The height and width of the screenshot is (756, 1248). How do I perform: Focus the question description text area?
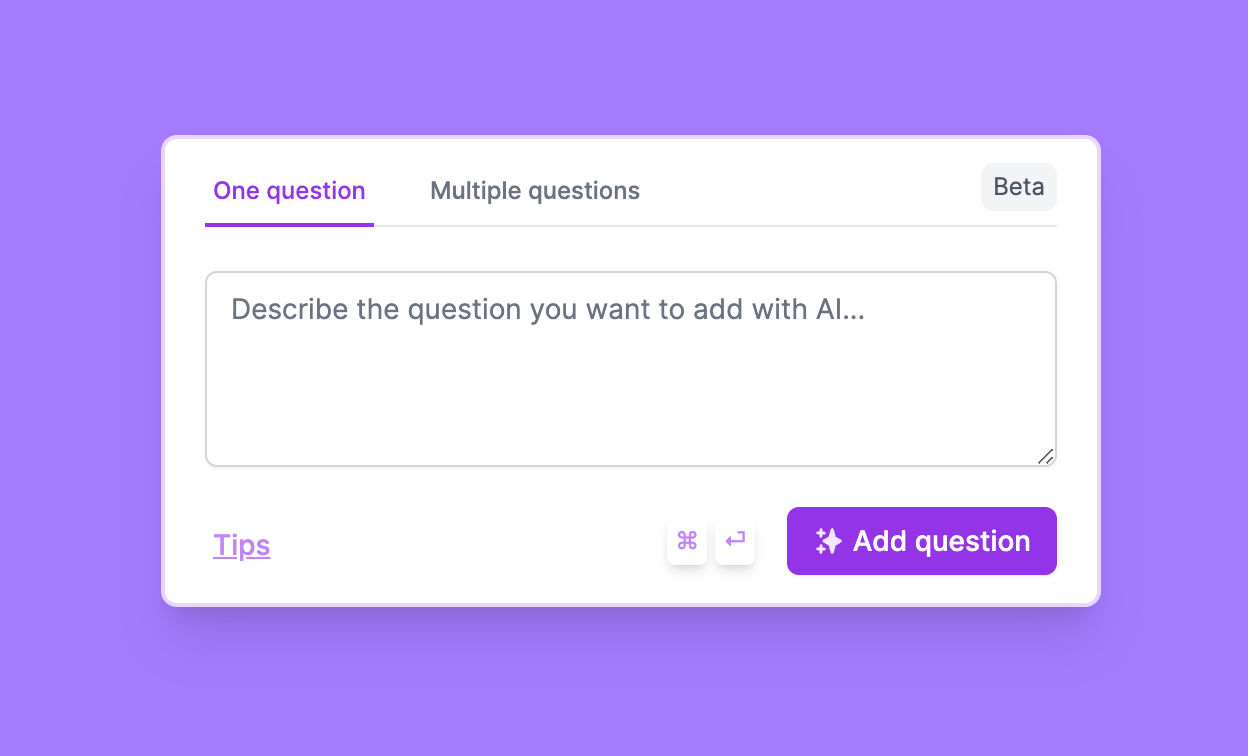[630, 368]
